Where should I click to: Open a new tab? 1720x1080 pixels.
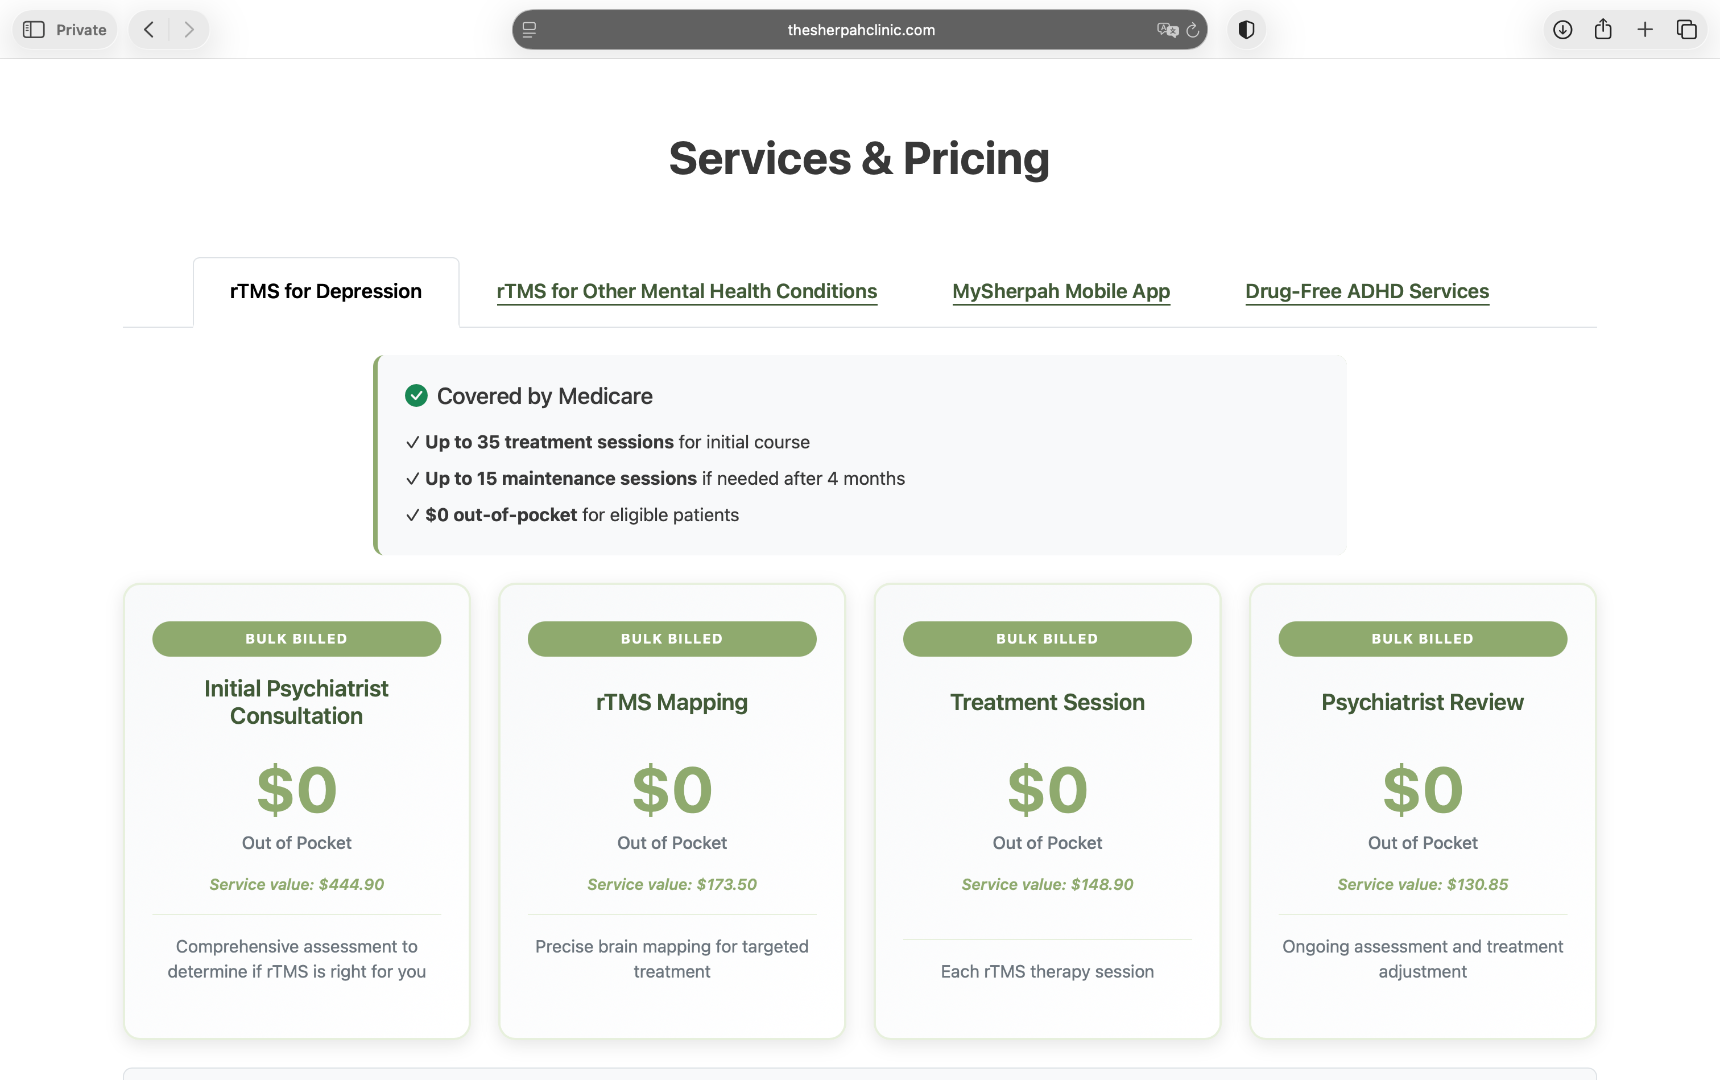(x=1645, y=30)
